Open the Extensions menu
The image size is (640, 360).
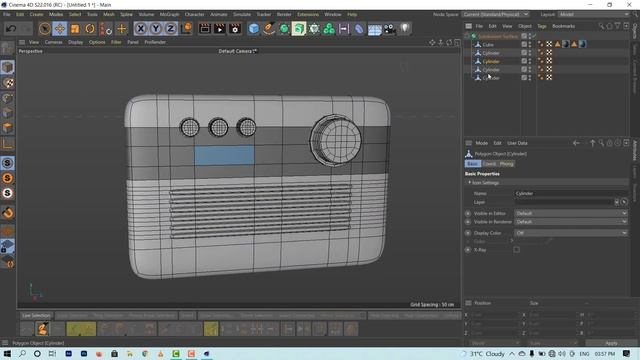[308, 14]
